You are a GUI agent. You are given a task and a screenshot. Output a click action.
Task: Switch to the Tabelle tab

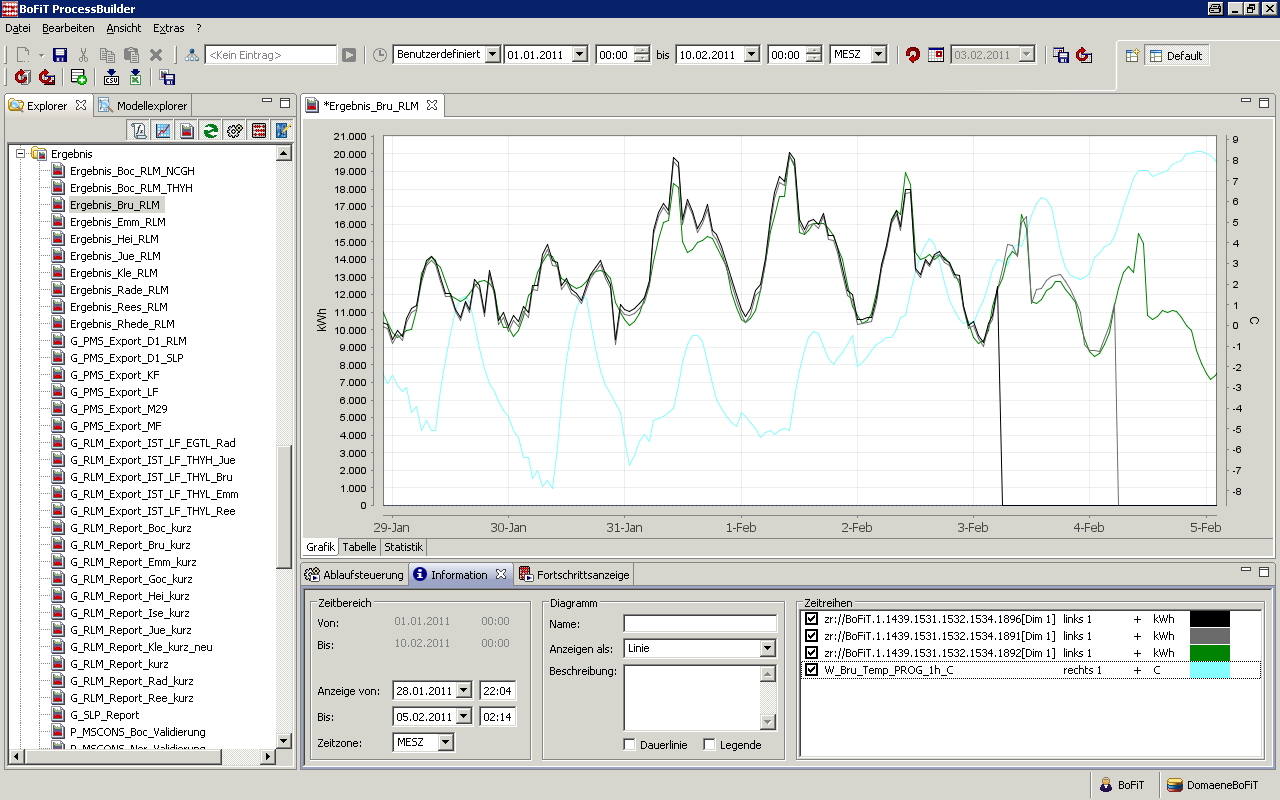[359, 547]
